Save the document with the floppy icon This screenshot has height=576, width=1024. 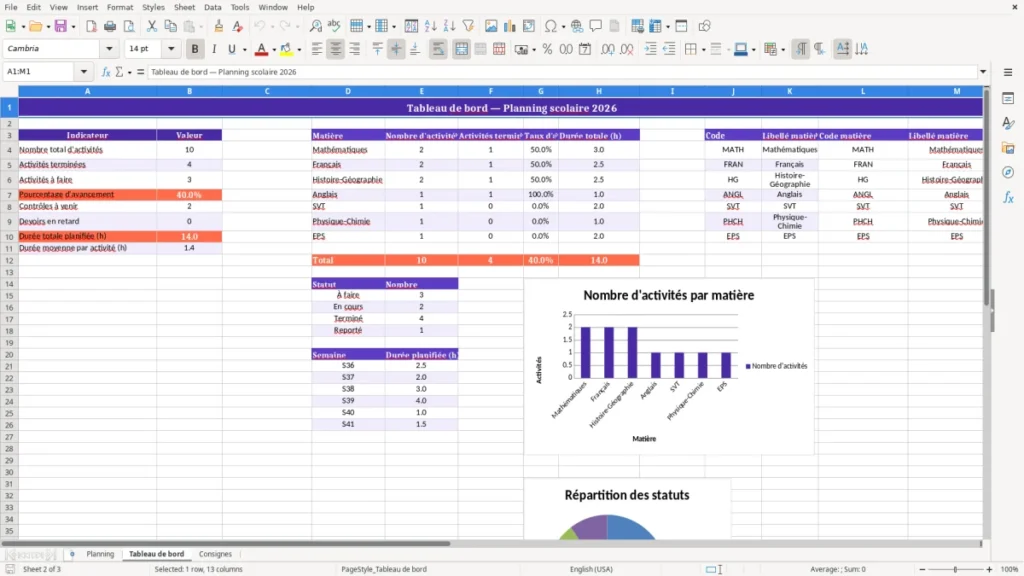pyautogui.click(x=60, y=26)
